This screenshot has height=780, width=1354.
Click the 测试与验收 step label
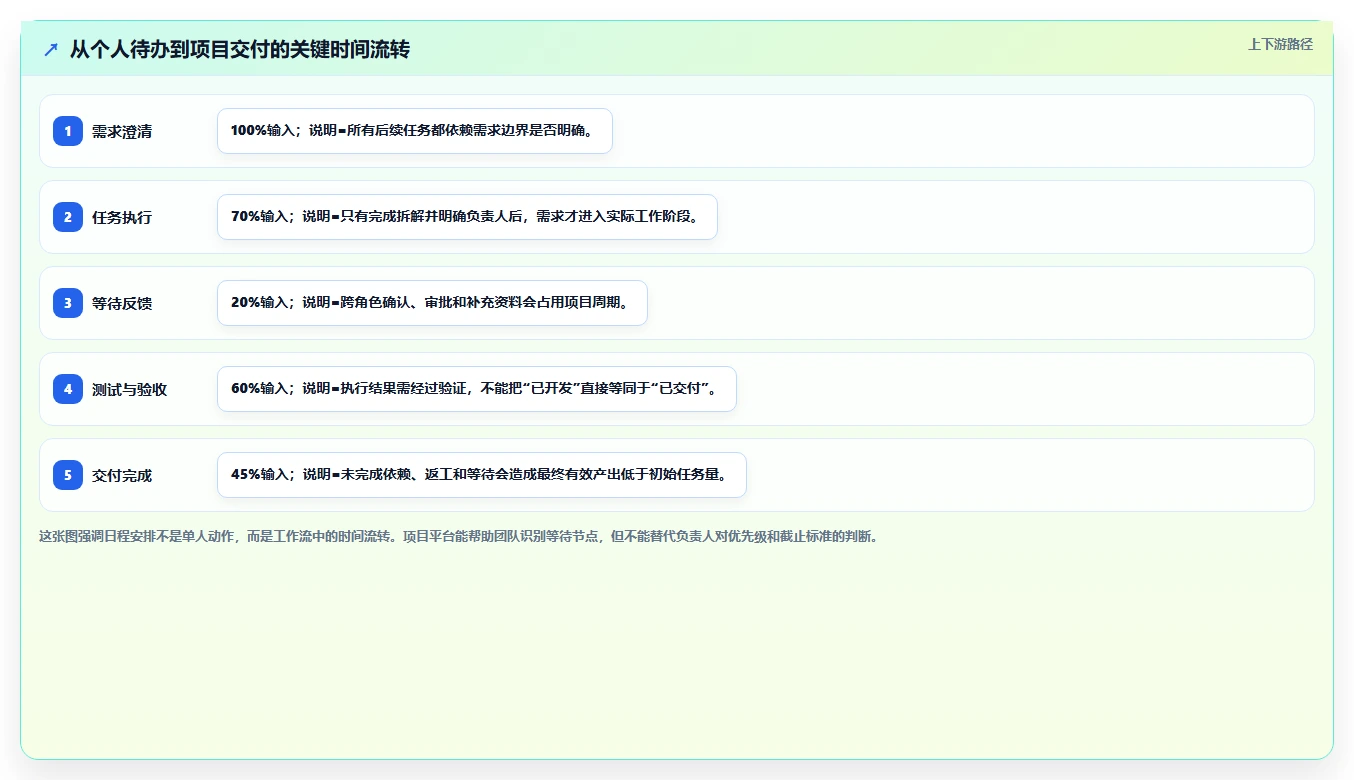(129, 389)
